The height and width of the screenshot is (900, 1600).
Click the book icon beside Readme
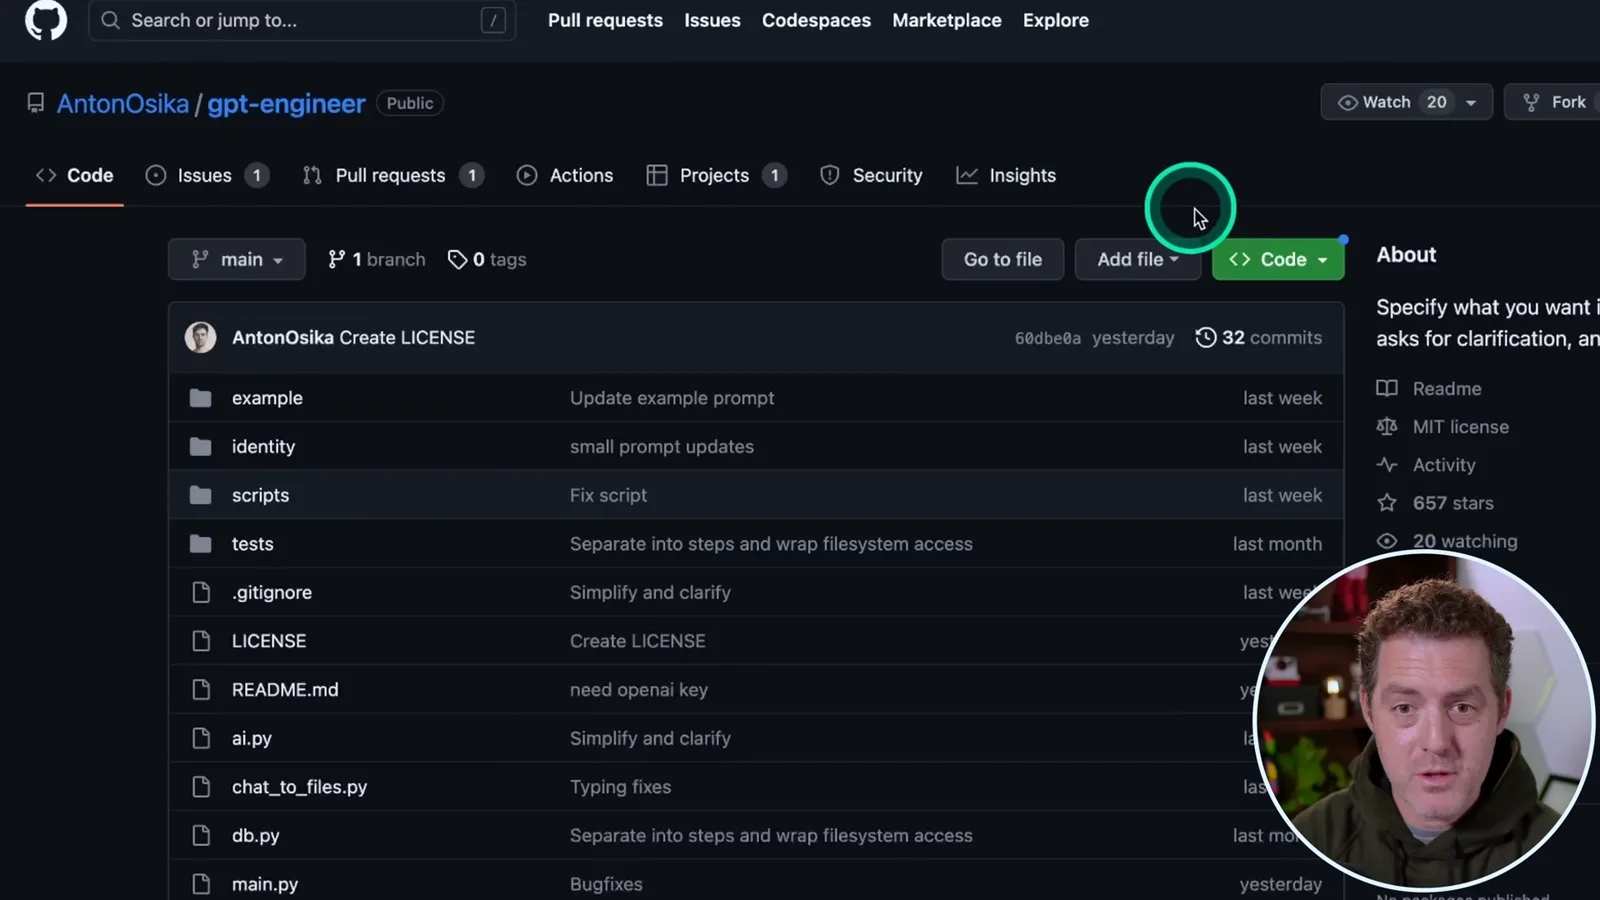pos(1387,389)
